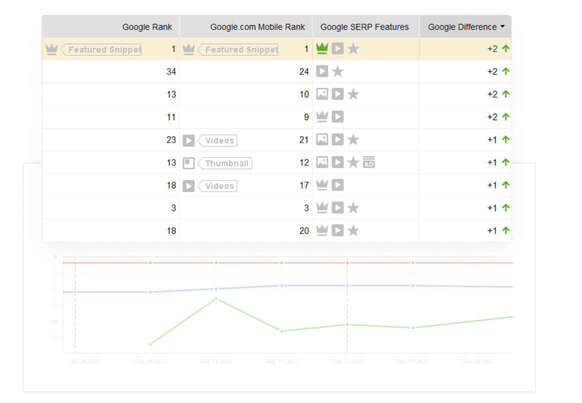Click the green up arrow in the highlighted first row
Screen dimensions: 582x403
pyautogui.click(x=506, y=49)
